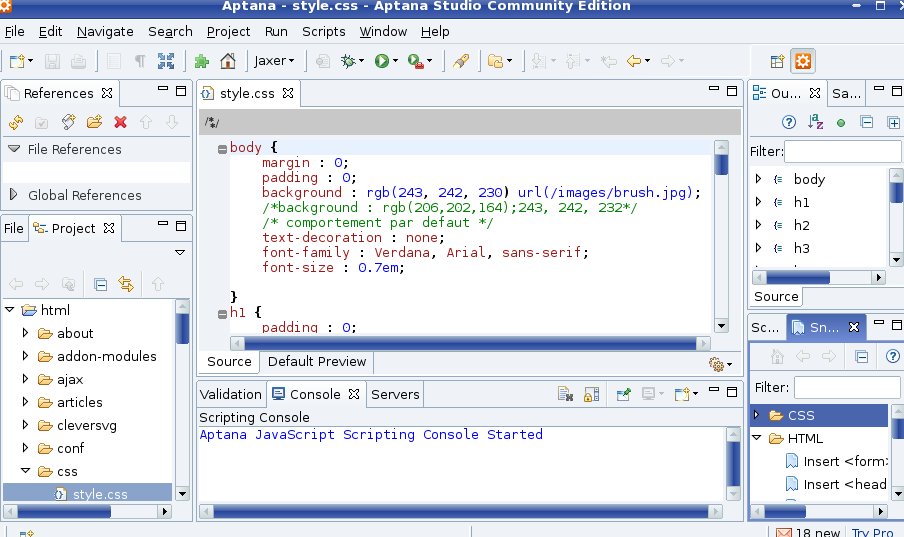Open the Navigate menu
The image size is (904, 537).
[105, 32]
